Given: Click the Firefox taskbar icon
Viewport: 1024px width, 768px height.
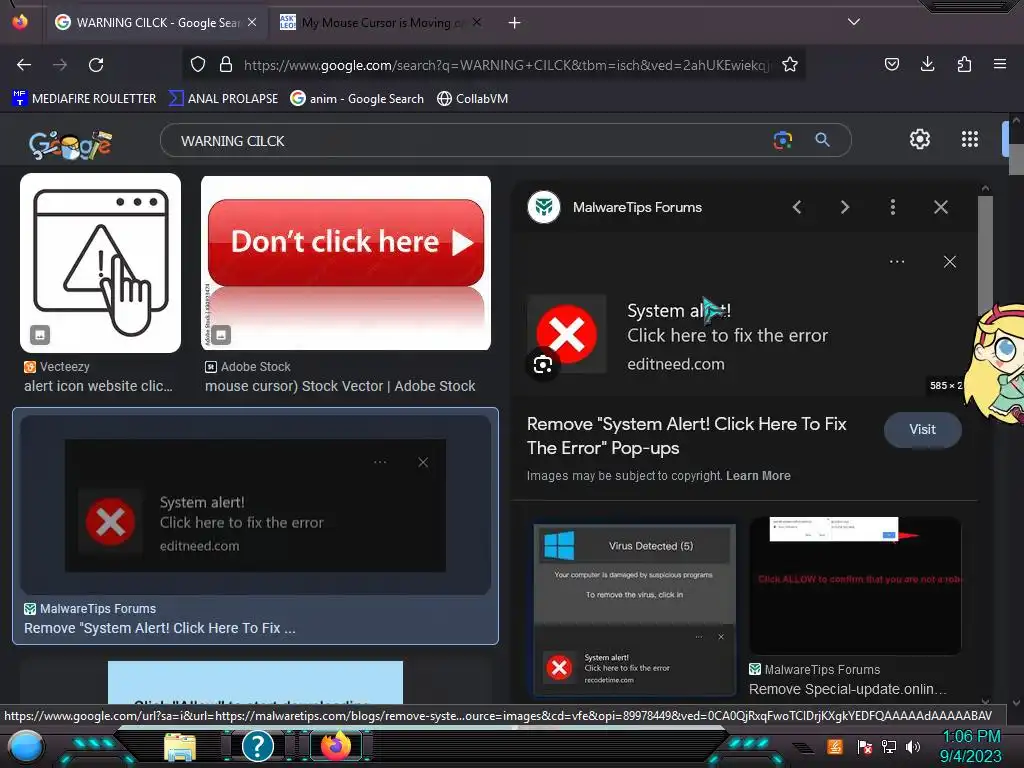Looking at the screenshot, I should 336,746.
